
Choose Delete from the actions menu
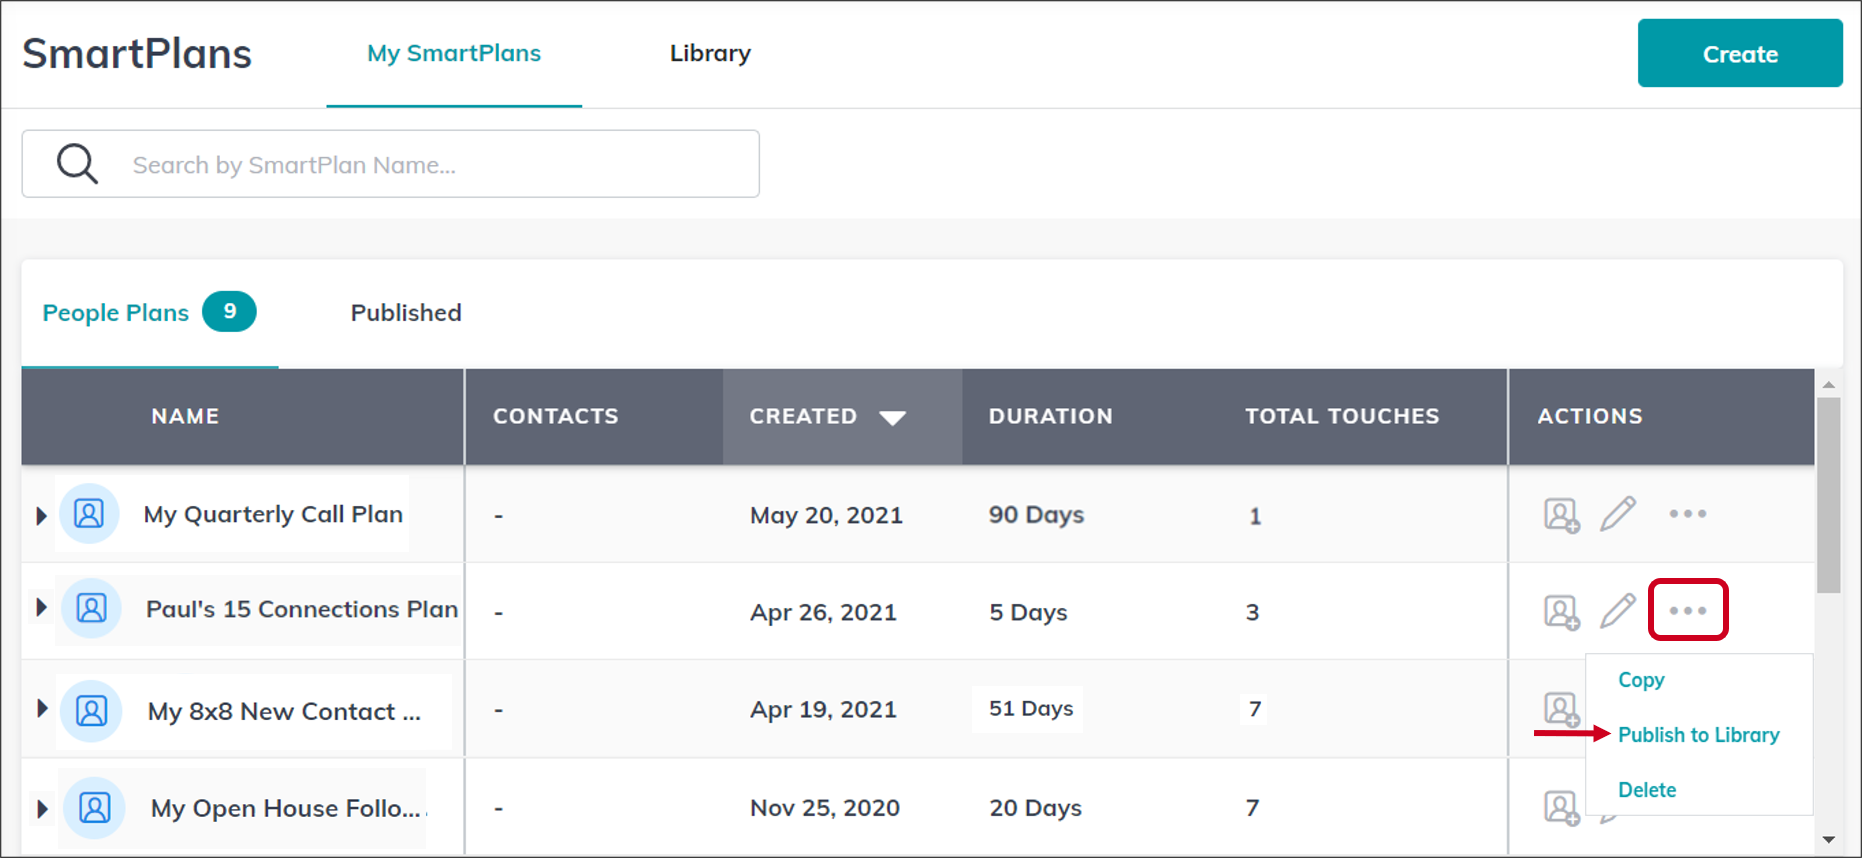pyautogui.click(x=1647, y=790)
